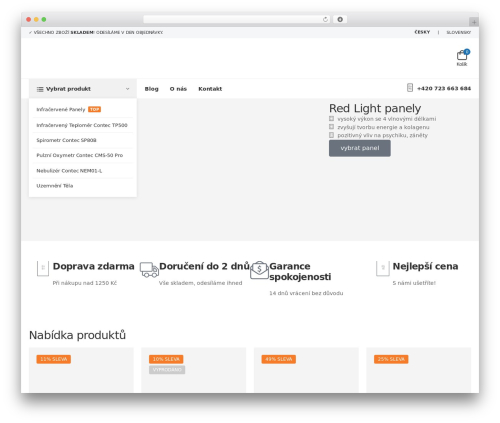Click the Garance spokojenosti heading
Viewport: 500px width, 423px height.
tap(300, 271)
